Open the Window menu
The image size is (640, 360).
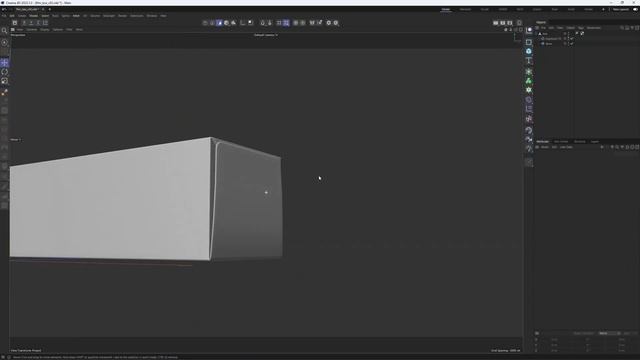152,16
